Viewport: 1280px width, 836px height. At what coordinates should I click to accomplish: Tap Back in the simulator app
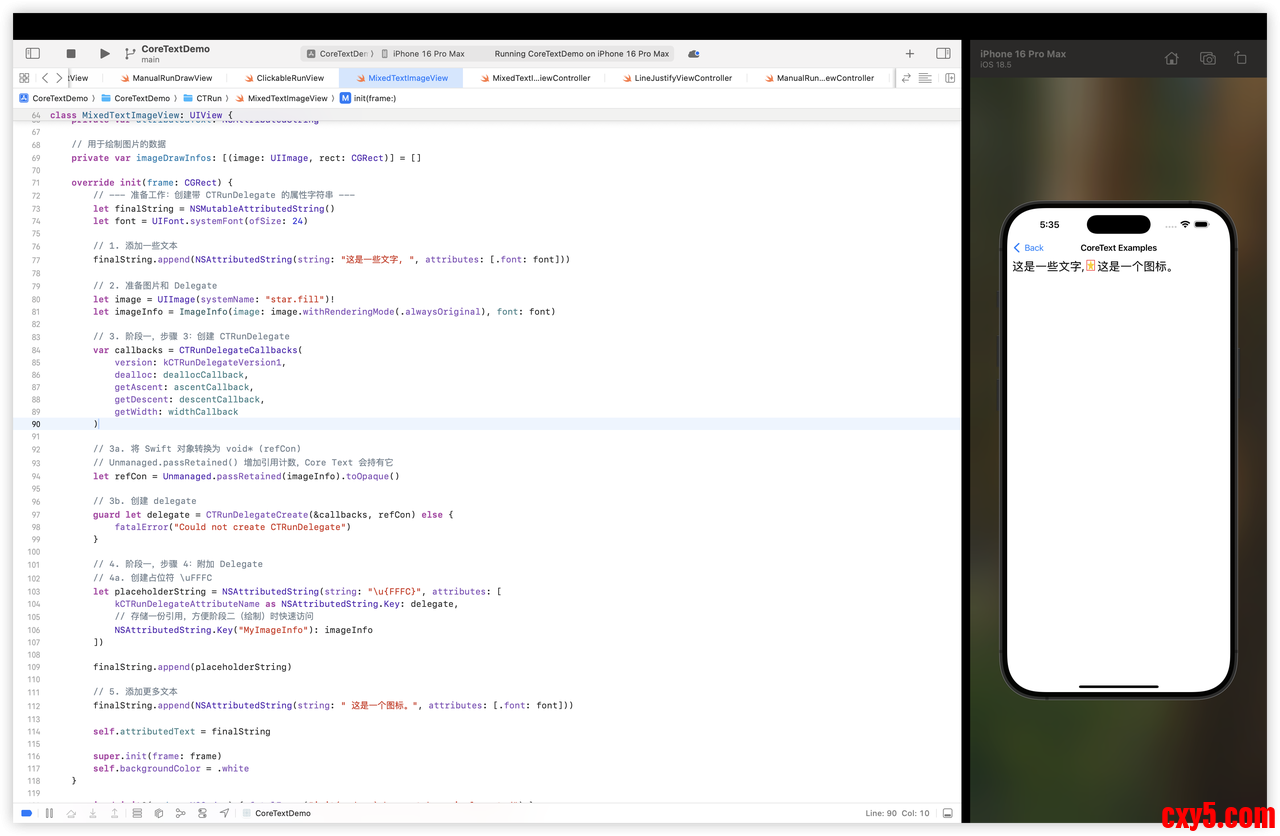pos(1028,248)
